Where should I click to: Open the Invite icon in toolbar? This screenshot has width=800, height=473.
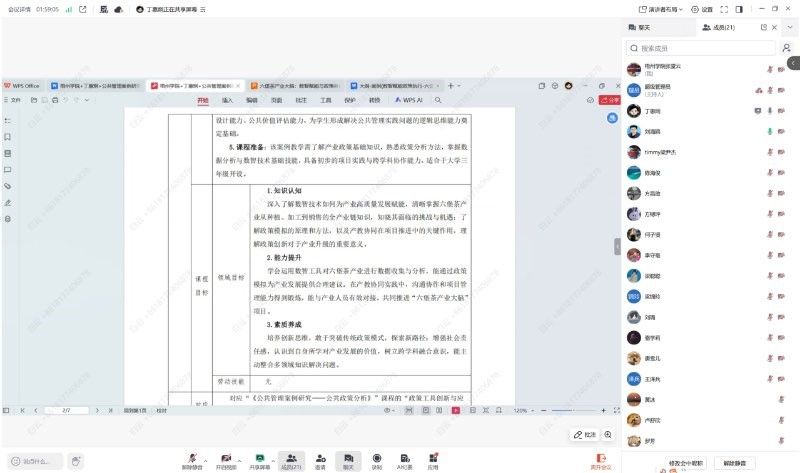(x=320, y=458)
